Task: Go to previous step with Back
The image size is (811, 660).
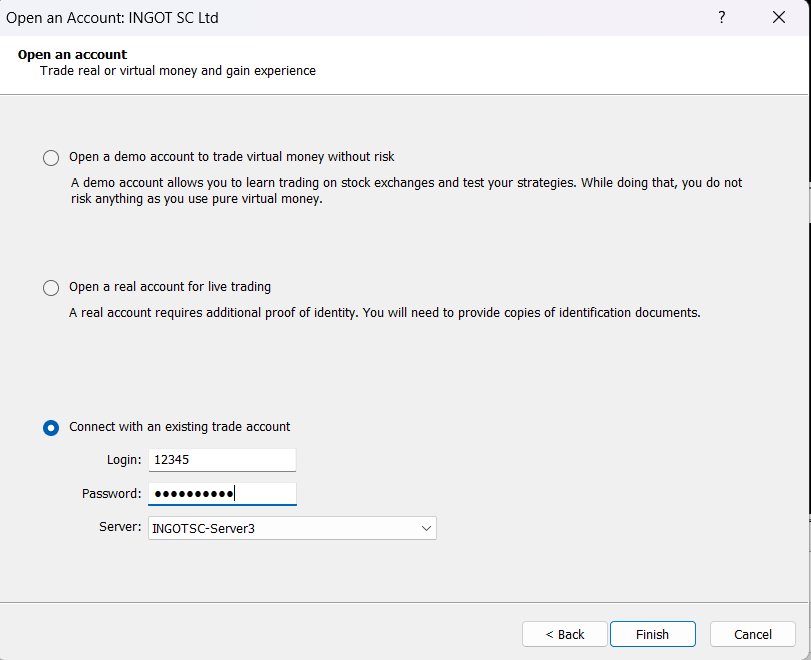Action: [x=565, y=634]
